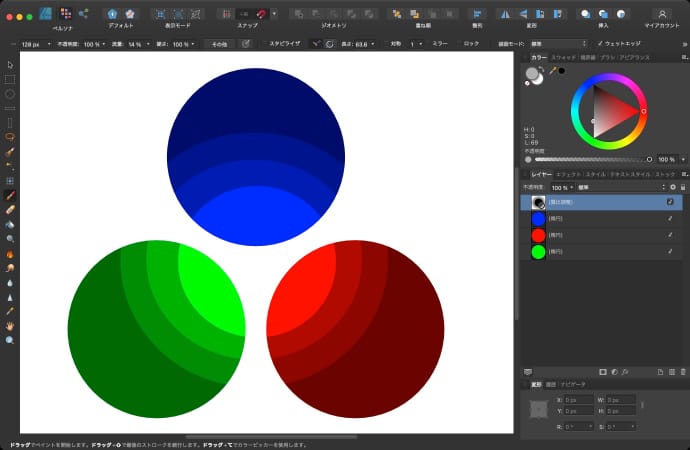
Task: Toggle visibility of the red ellipse layer
Action: (x=671, y=235)
